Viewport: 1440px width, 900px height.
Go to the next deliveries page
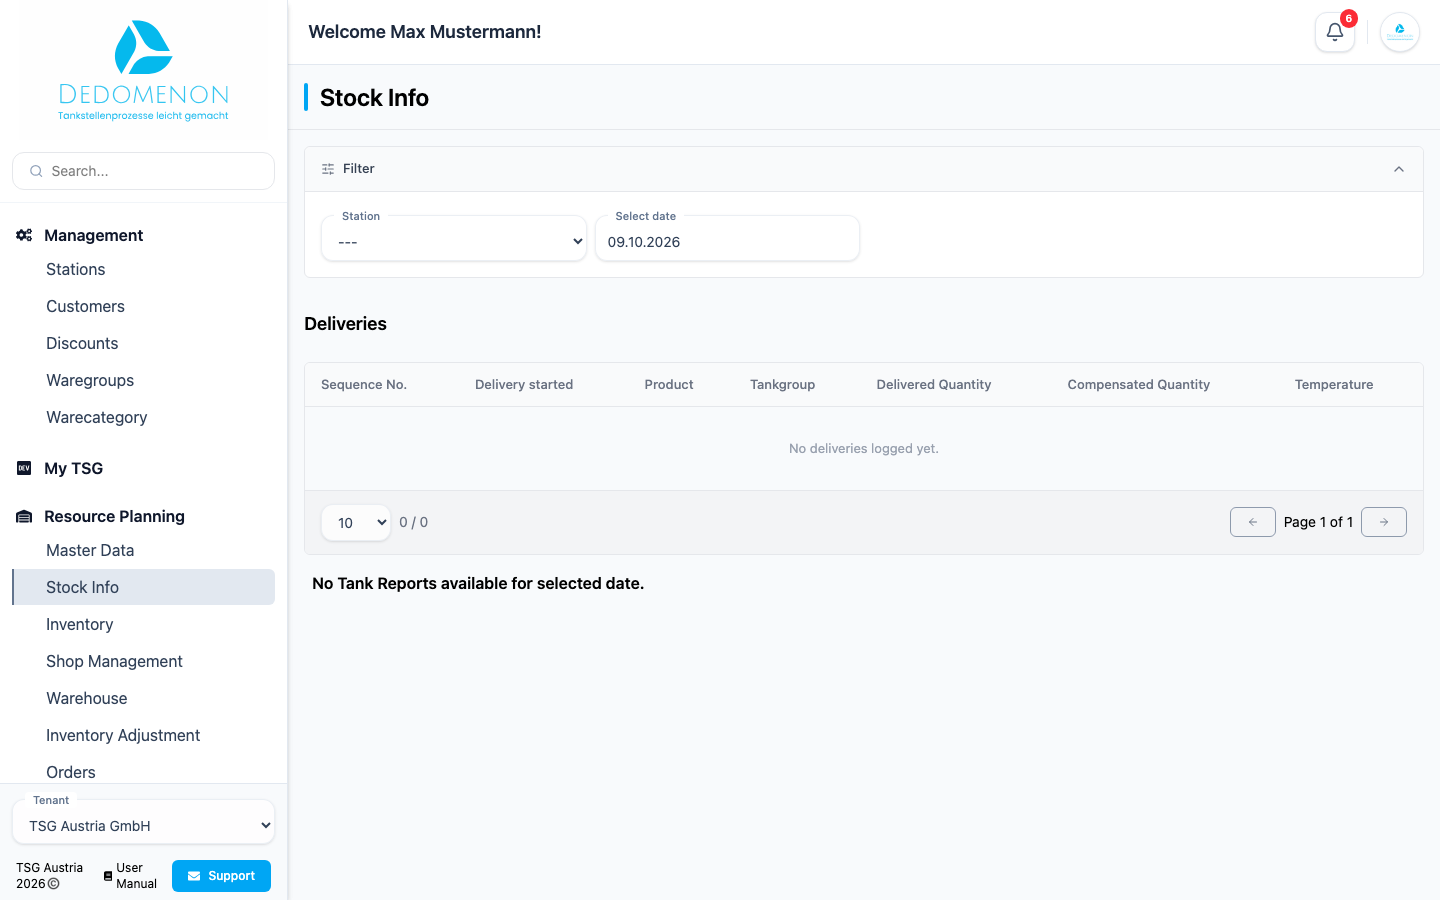(x=1384, y=522)
